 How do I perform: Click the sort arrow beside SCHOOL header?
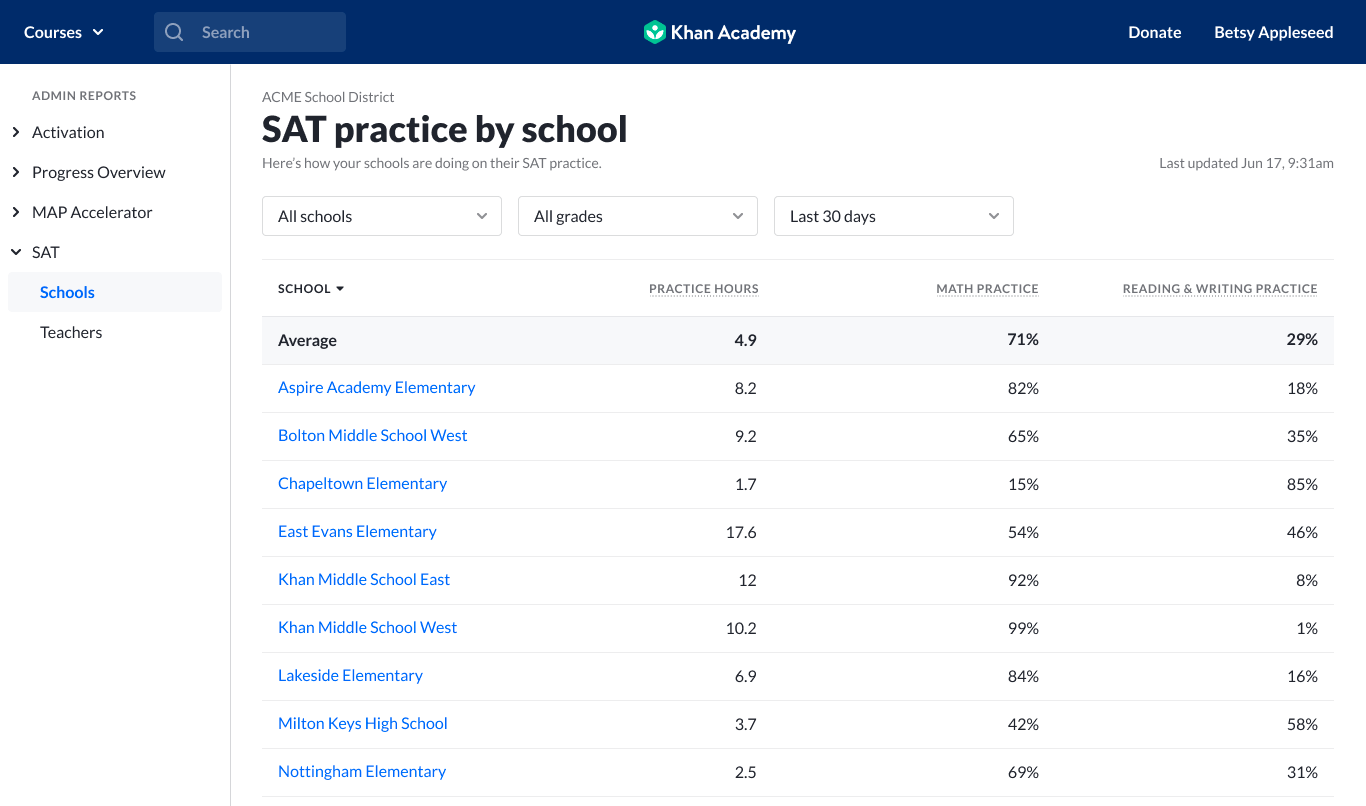click(338, 288)
